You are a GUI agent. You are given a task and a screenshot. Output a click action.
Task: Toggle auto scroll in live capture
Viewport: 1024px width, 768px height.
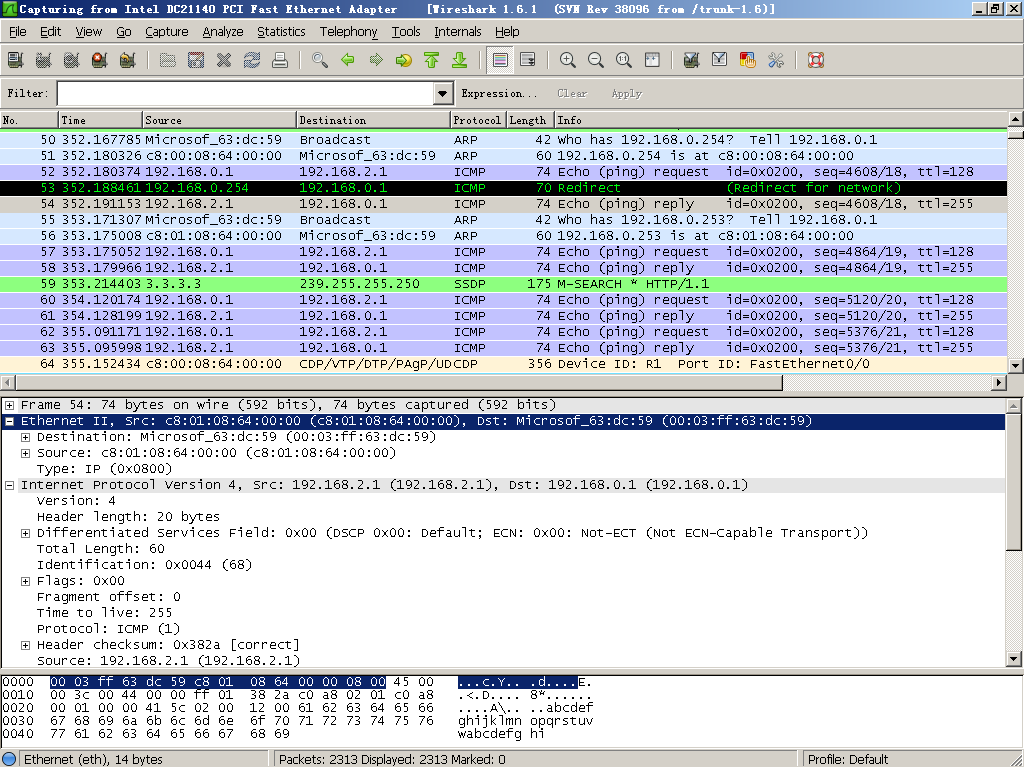coord(528,60)
